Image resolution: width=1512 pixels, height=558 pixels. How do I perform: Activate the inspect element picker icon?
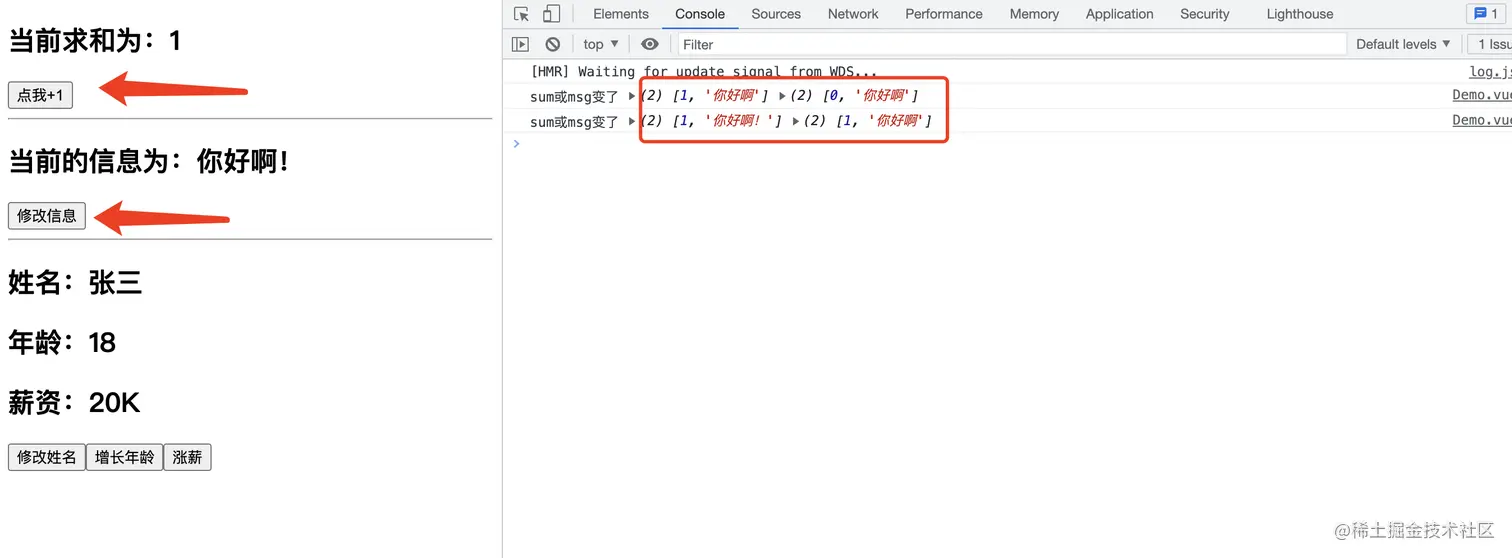[x=521, y=14]
